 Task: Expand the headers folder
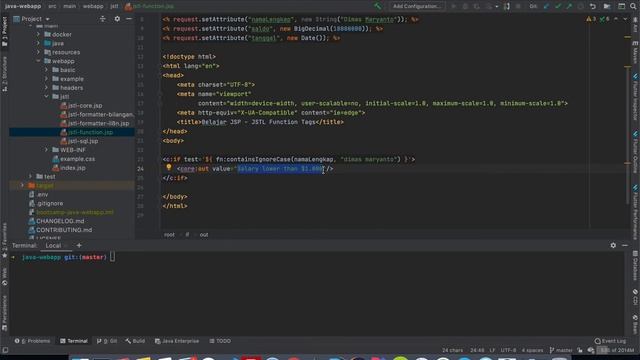[46, 88]
